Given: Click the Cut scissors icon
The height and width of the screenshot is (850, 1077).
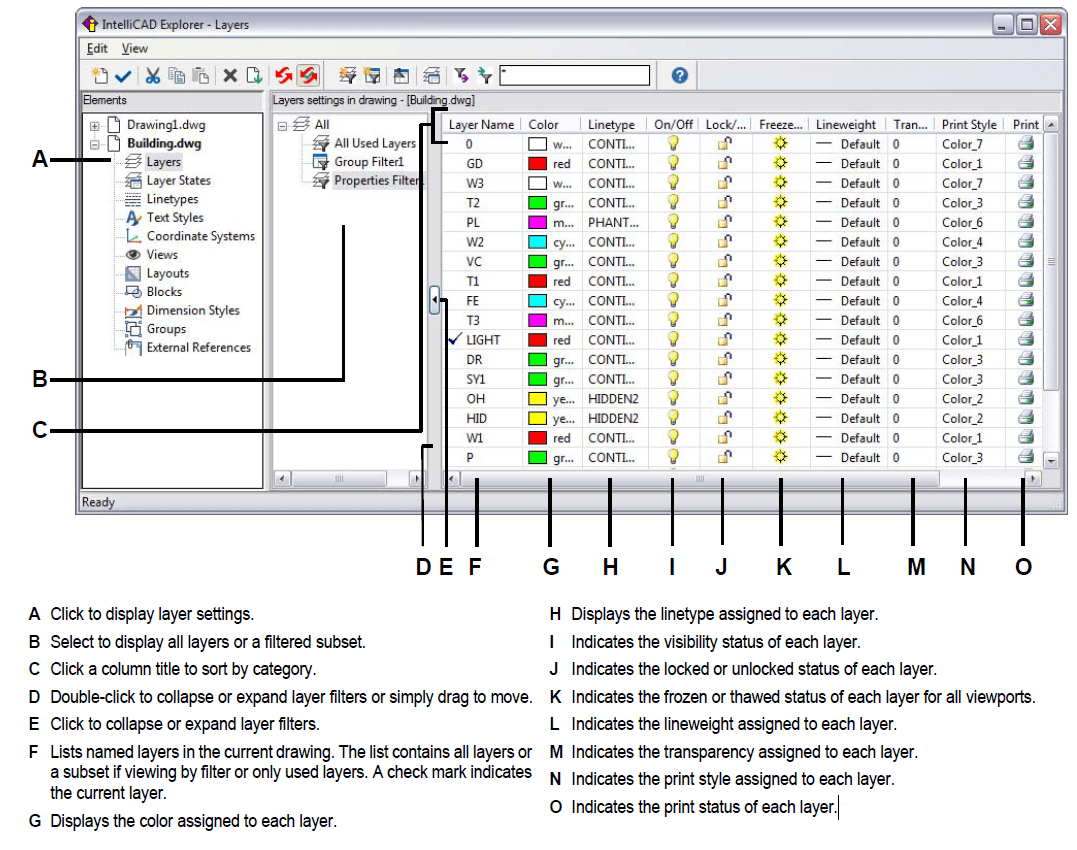Looking at the screenshot, I should tap(152, 76).
